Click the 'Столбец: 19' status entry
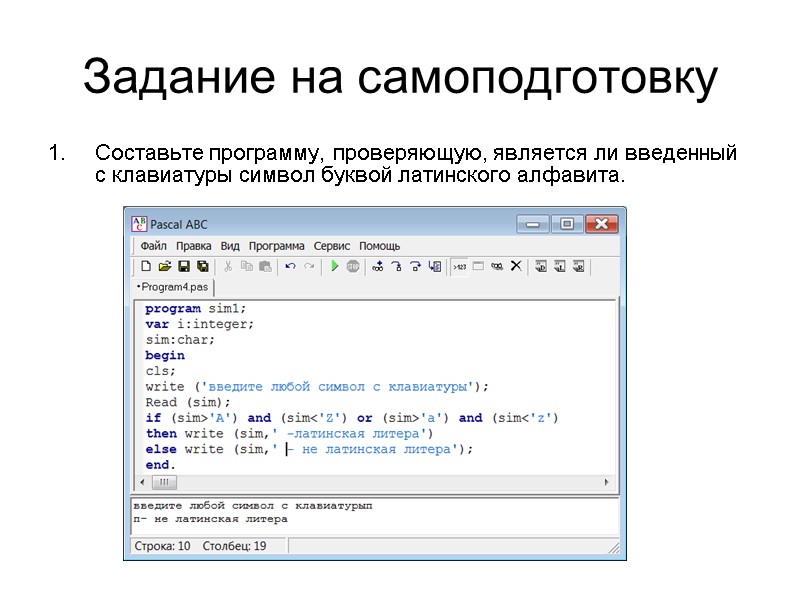The width and height of the screenshot is (800, 600). [234, 546]
